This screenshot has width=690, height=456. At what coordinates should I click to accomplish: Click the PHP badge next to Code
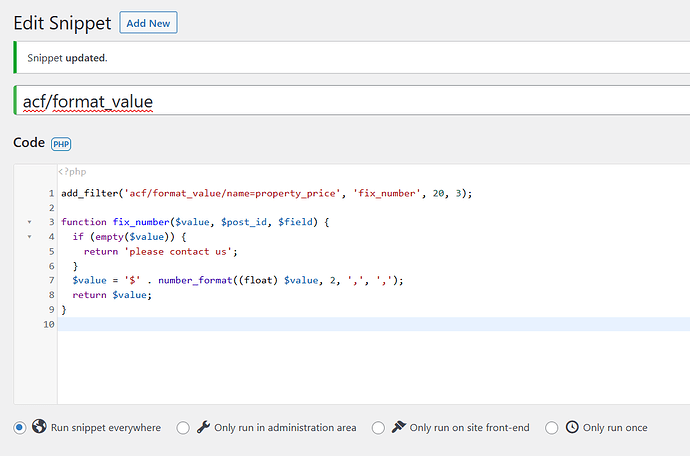click(x=61, y=144)
